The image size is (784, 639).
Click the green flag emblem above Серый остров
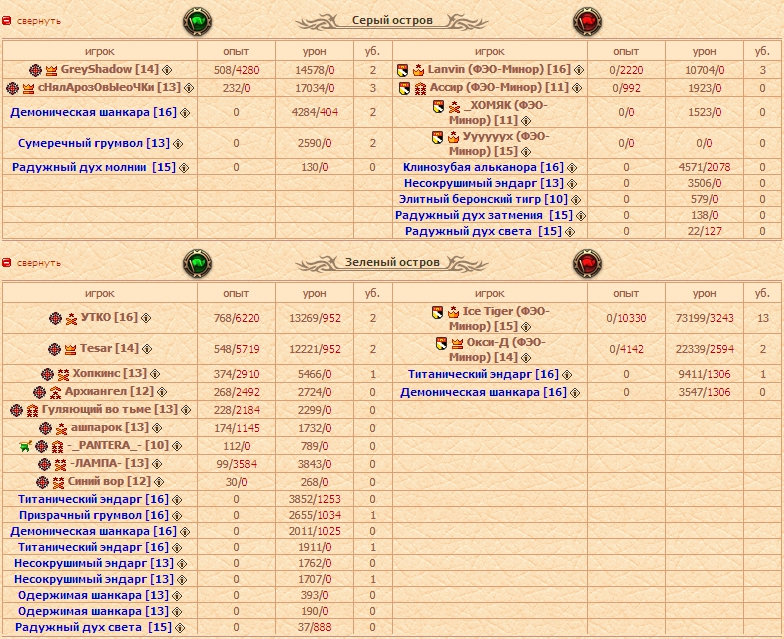coord(198,22)
